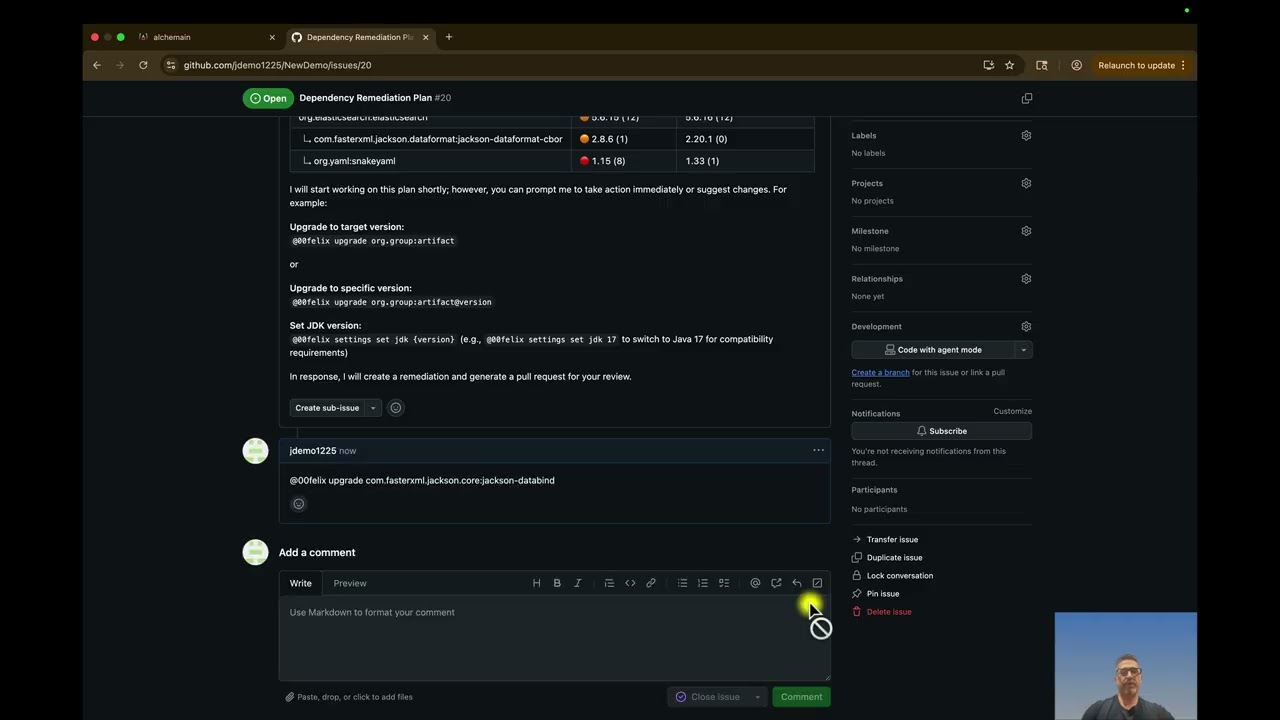This screenshot has height=720, width=1280.
Task: Bookmark this page with the star icon
Action: 1010,65
